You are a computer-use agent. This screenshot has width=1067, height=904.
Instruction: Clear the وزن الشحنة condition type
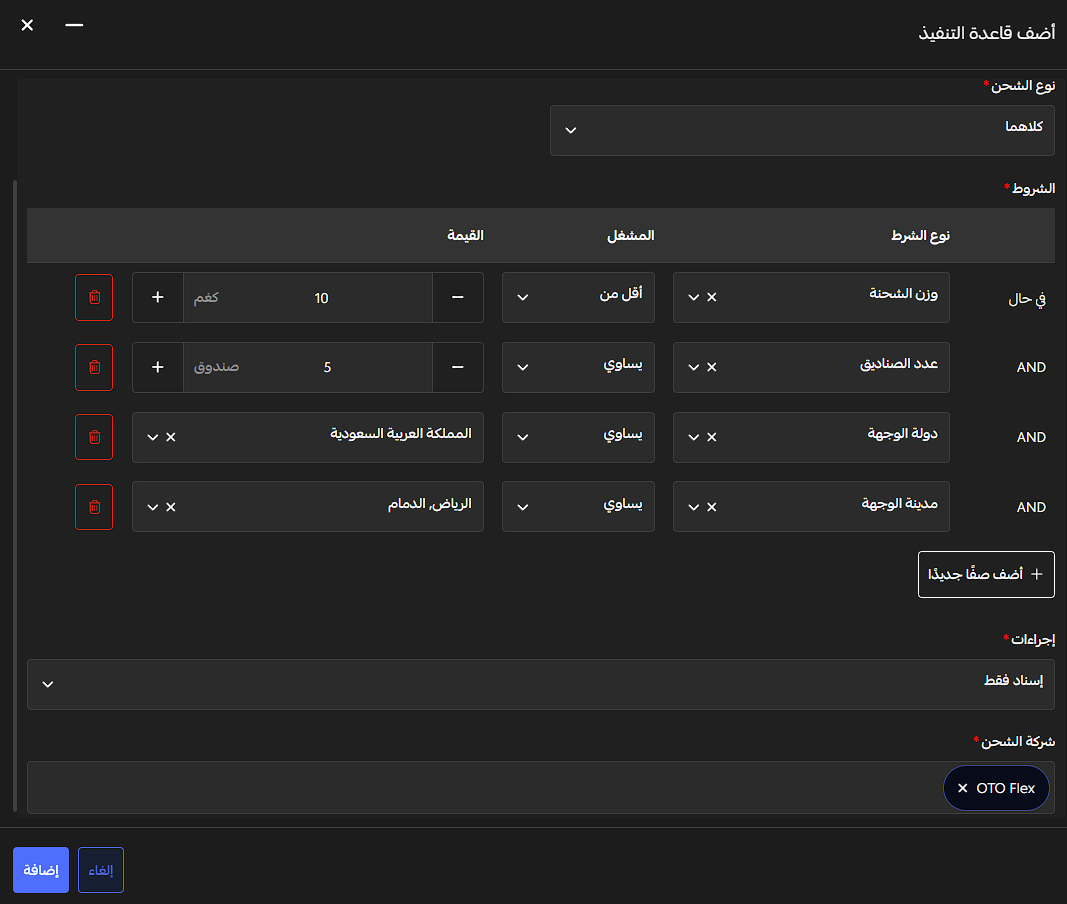pyautogui.click(x=712, y=297)
